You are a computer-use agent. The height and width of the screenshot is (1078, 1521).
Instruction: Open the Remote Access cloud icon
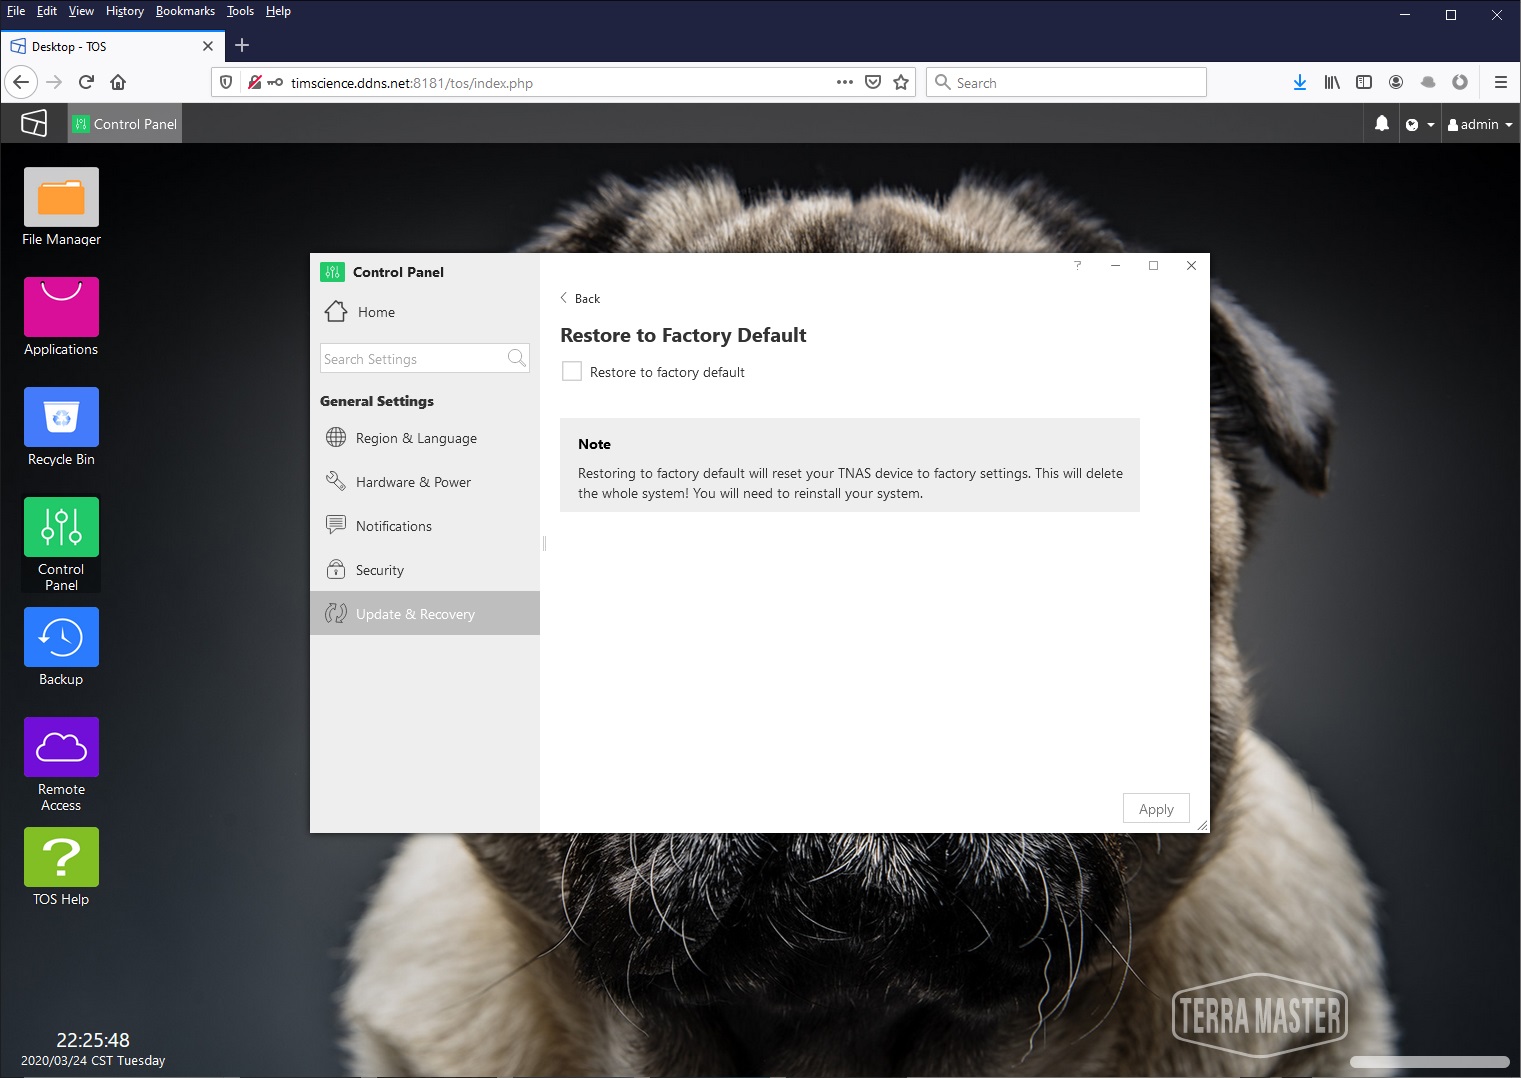click(x=61, y=747)
